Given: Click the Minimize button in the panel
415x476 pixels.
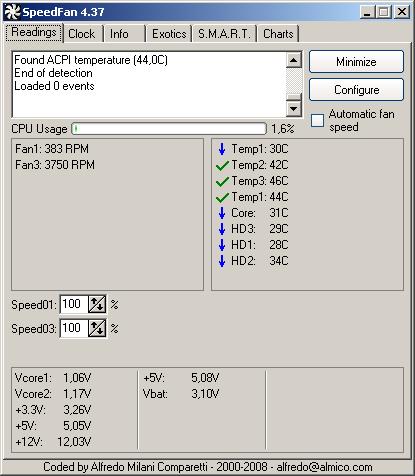Looking at the screenshot, I should pyautogui.click(x=356, y=62).
